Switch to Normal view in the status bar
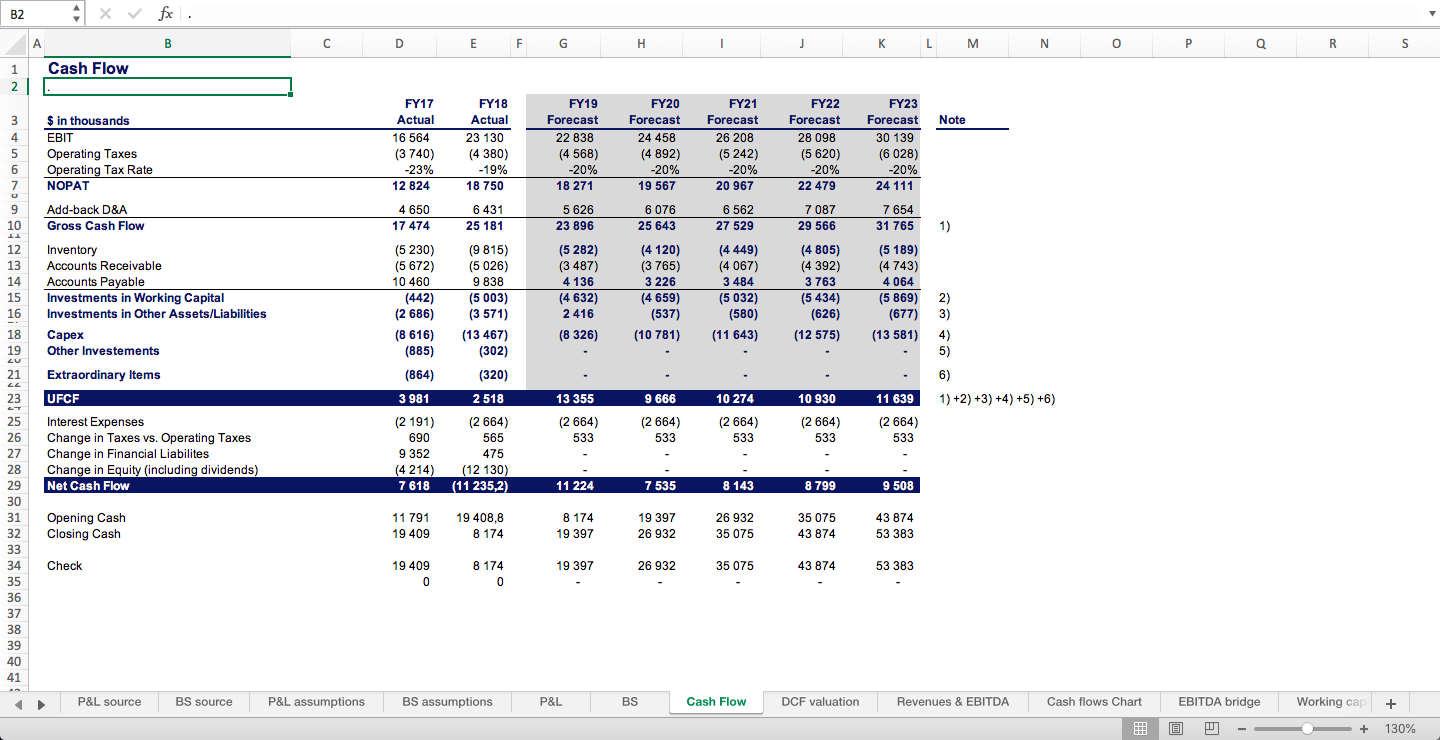1440x740 pixels. tap(1140, 728)
